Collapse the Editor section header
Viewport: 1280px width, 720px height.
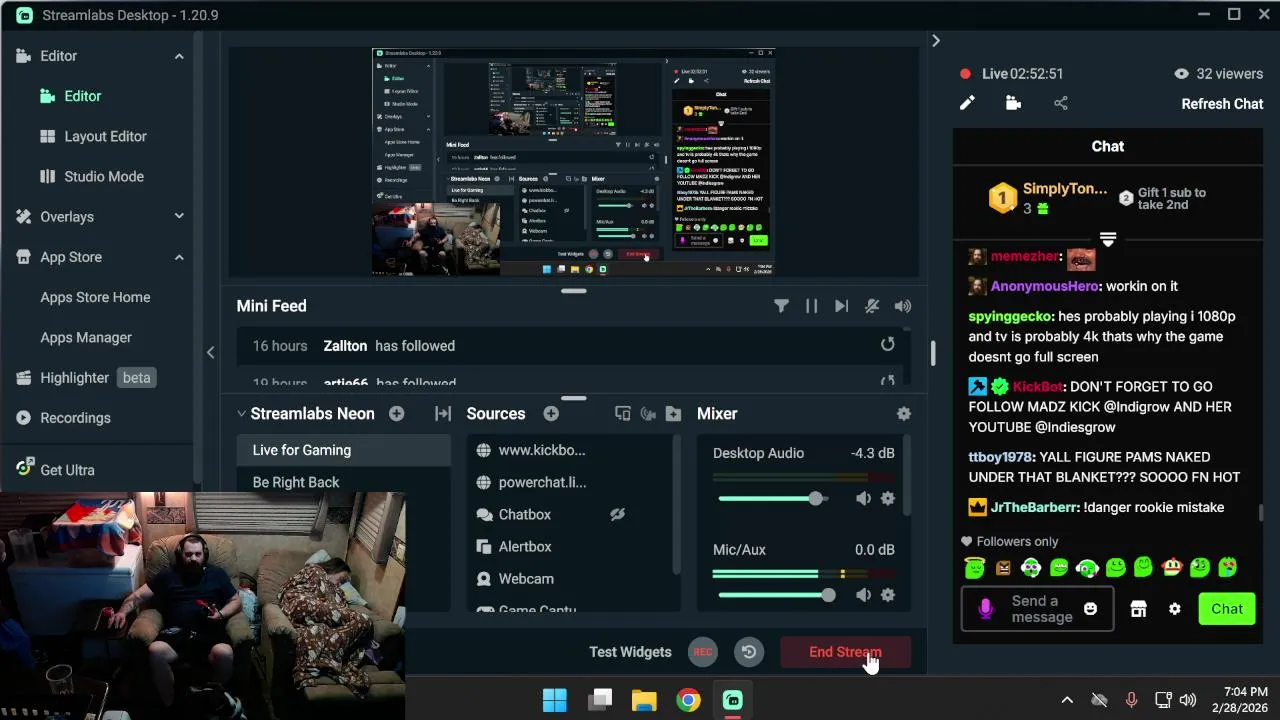[179, 56]
